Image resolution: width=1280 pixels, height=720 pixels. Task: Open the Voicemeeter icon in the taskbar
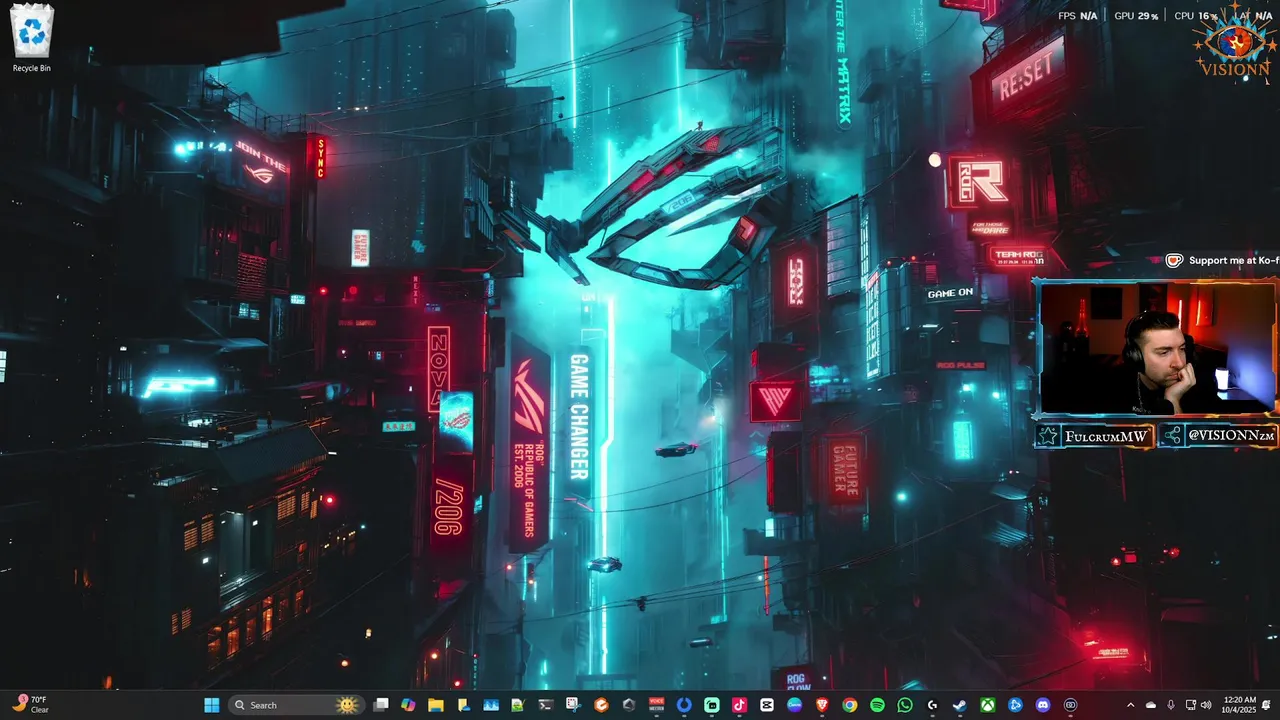(656, 705)
